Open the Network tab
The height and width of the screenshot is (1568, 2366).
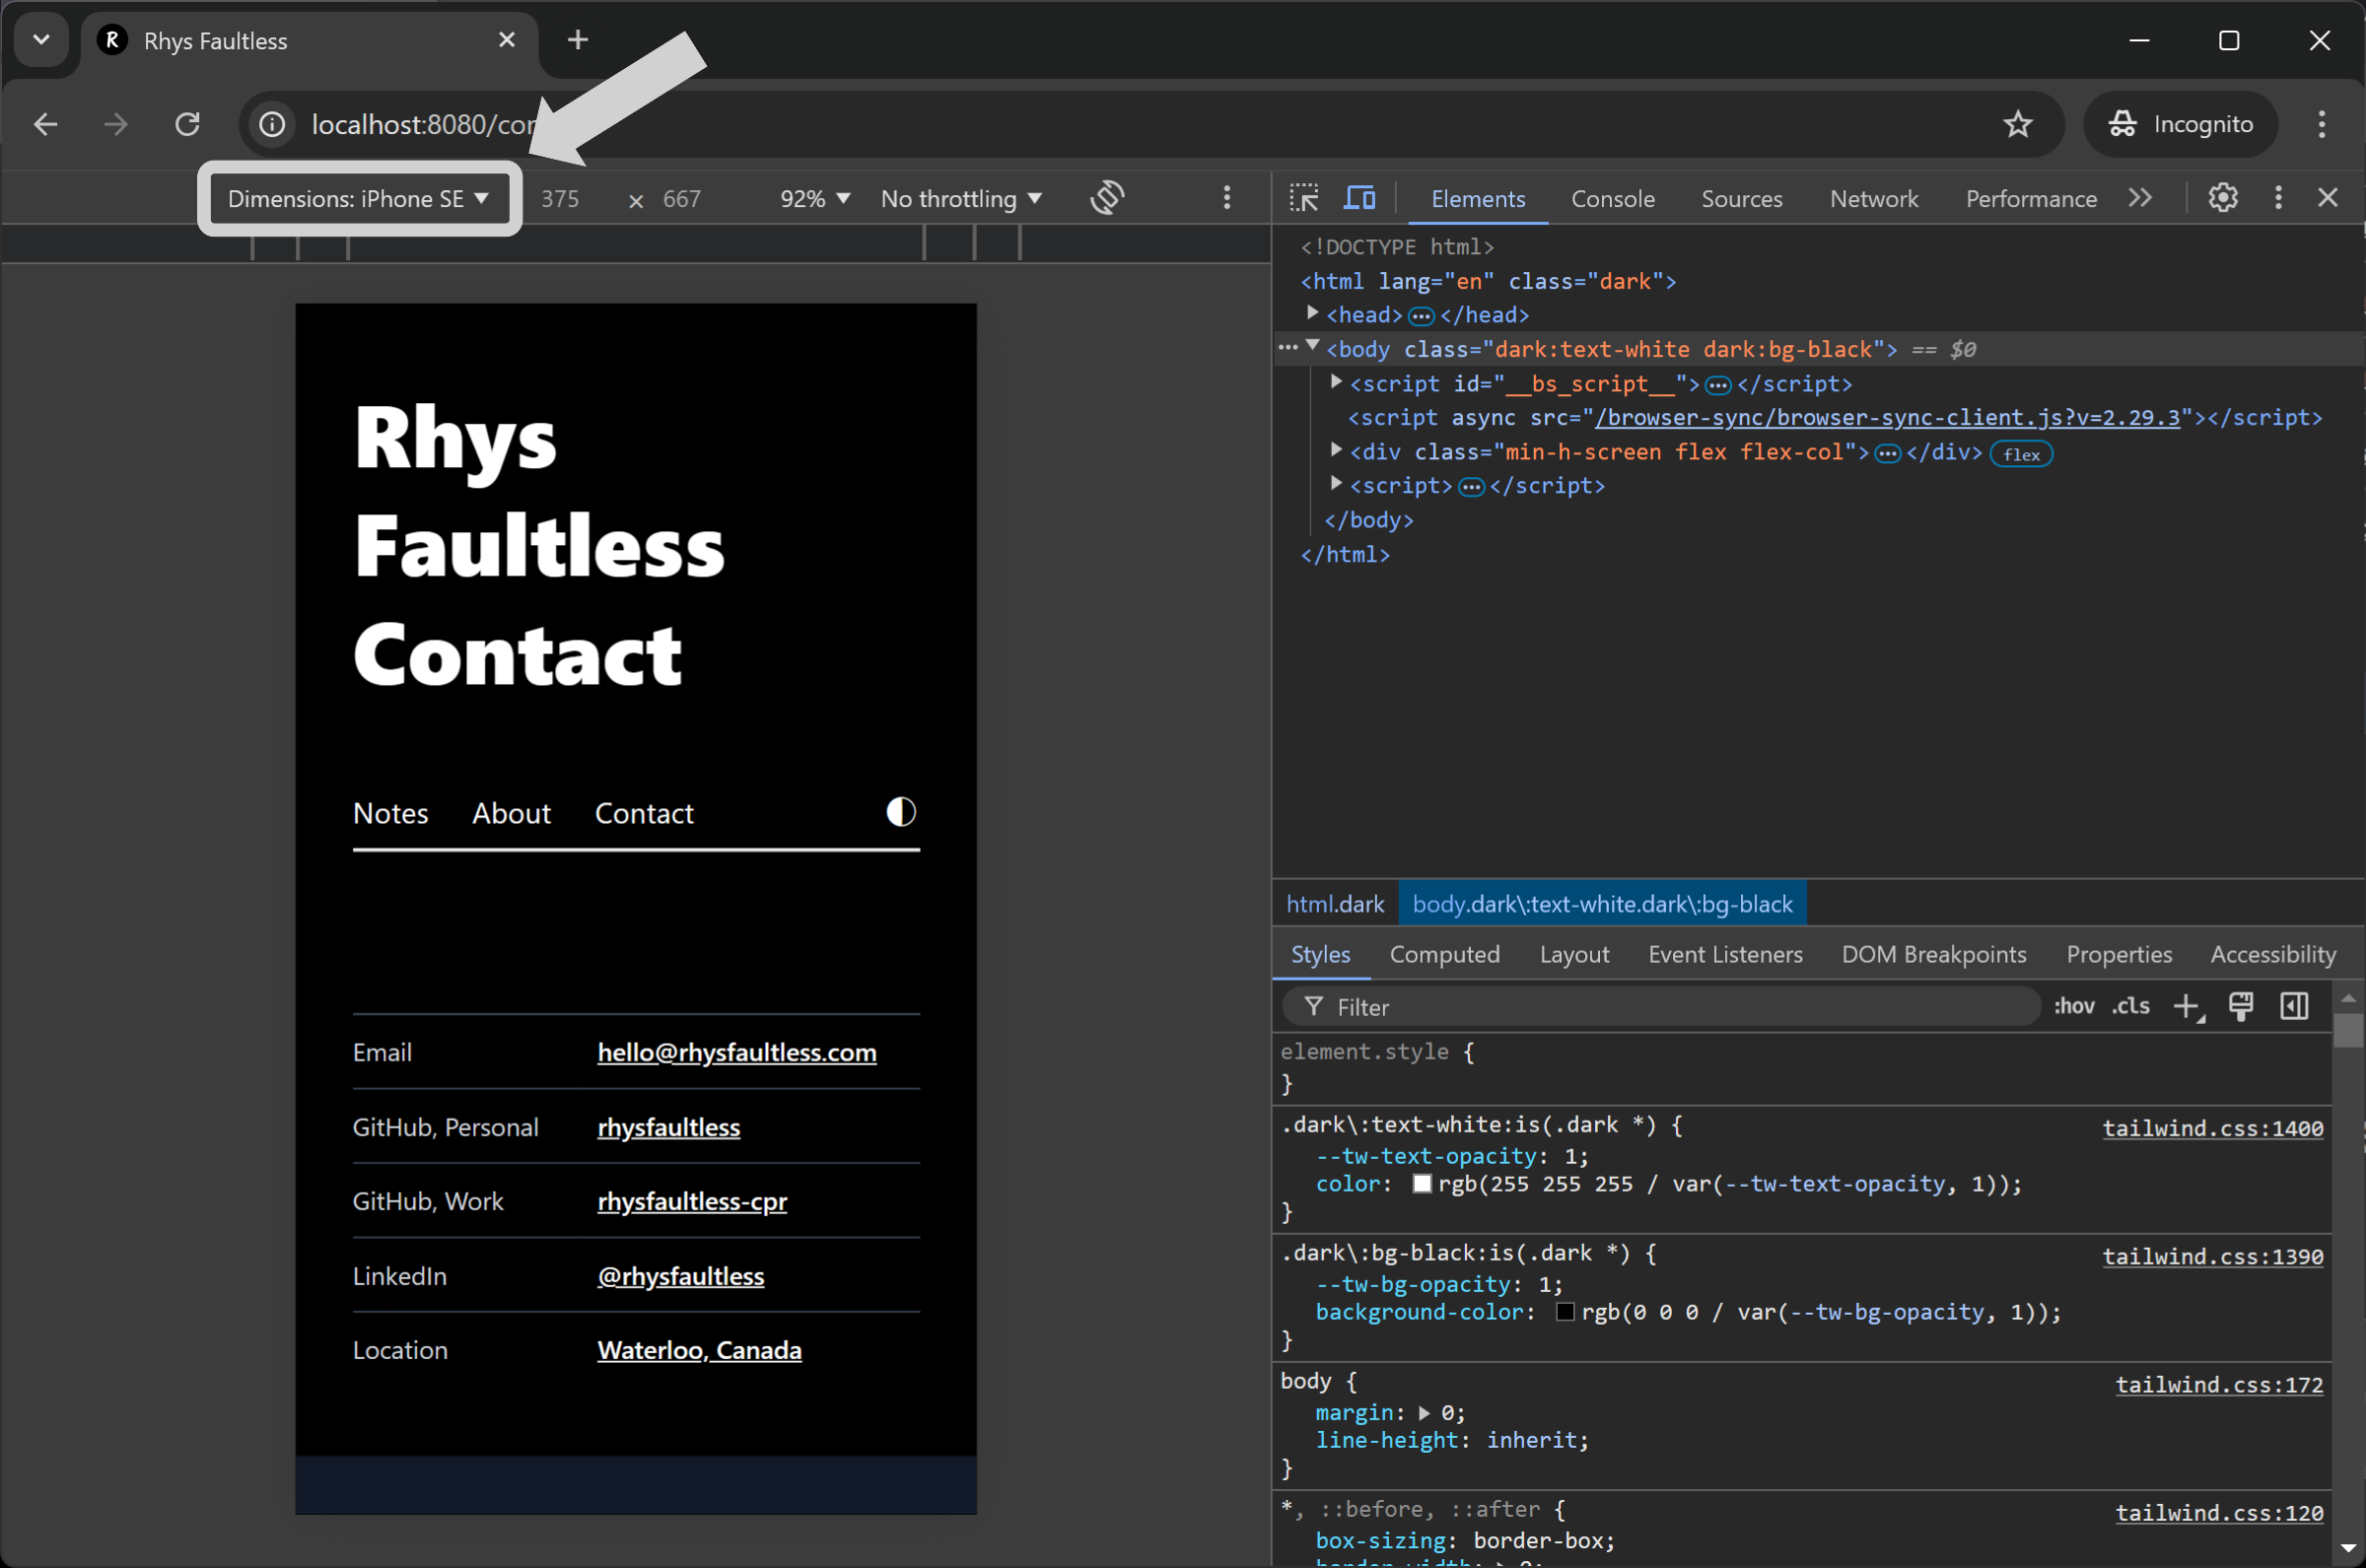click(x=1874, y=198)
